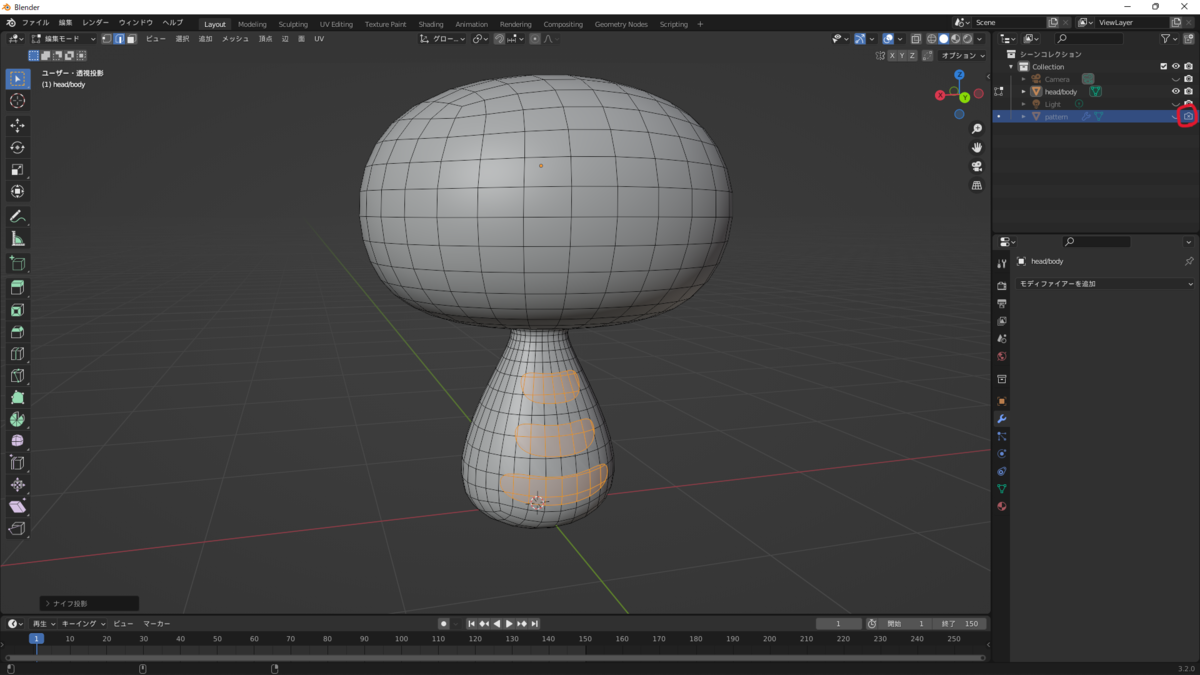Open the Add Modifier dropdown
Viewport: 1200px width, 675px height.
coord(1105,284)
